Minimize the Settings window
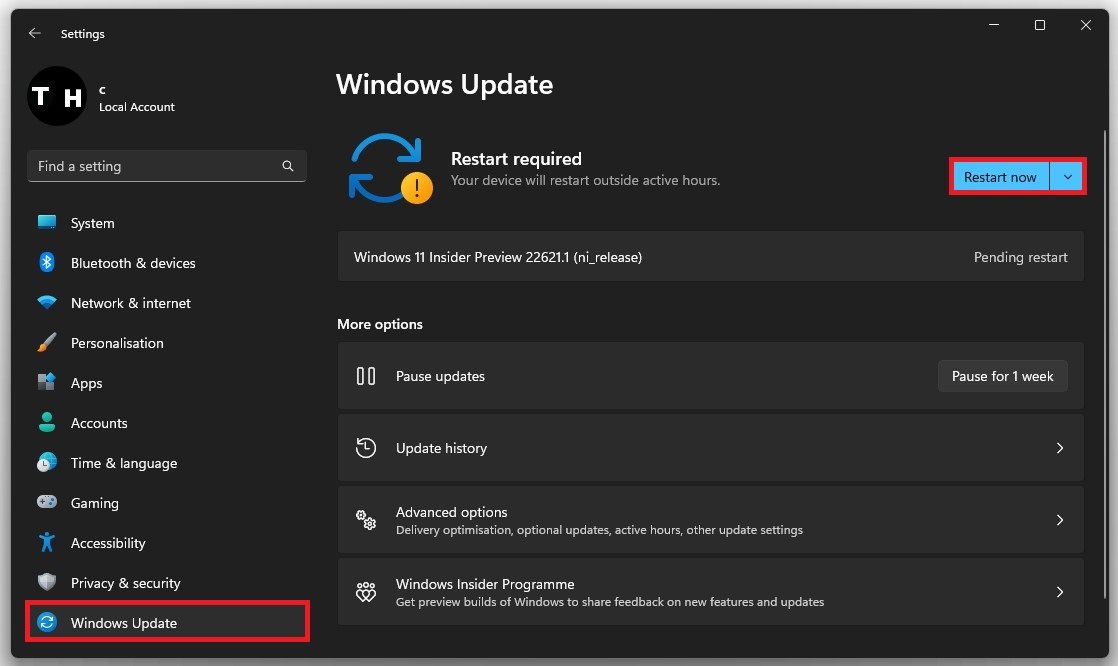The image size is (1118, 666). click(994, 25)
